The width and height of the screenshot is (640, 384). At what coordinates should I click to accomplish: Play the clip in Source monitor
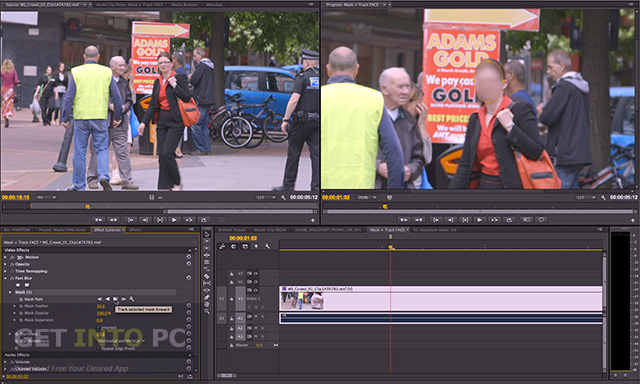click(x=174, y=220)
